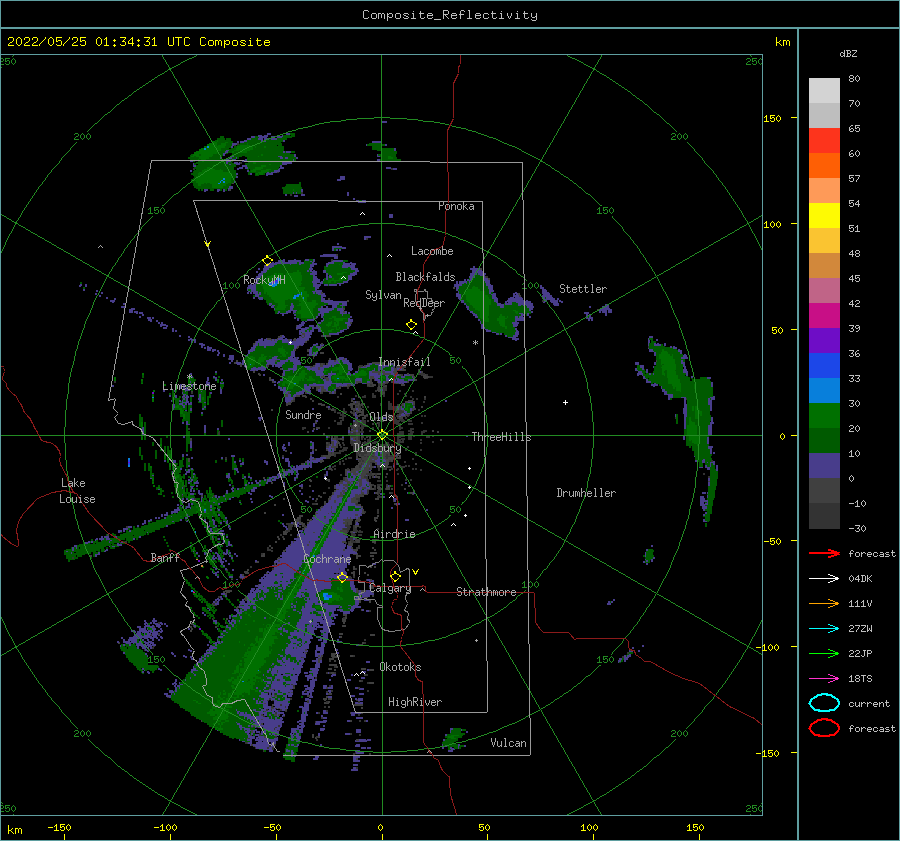Click the Limestone map label
Screen dimensions: 900x841
(x=189, y=386)
